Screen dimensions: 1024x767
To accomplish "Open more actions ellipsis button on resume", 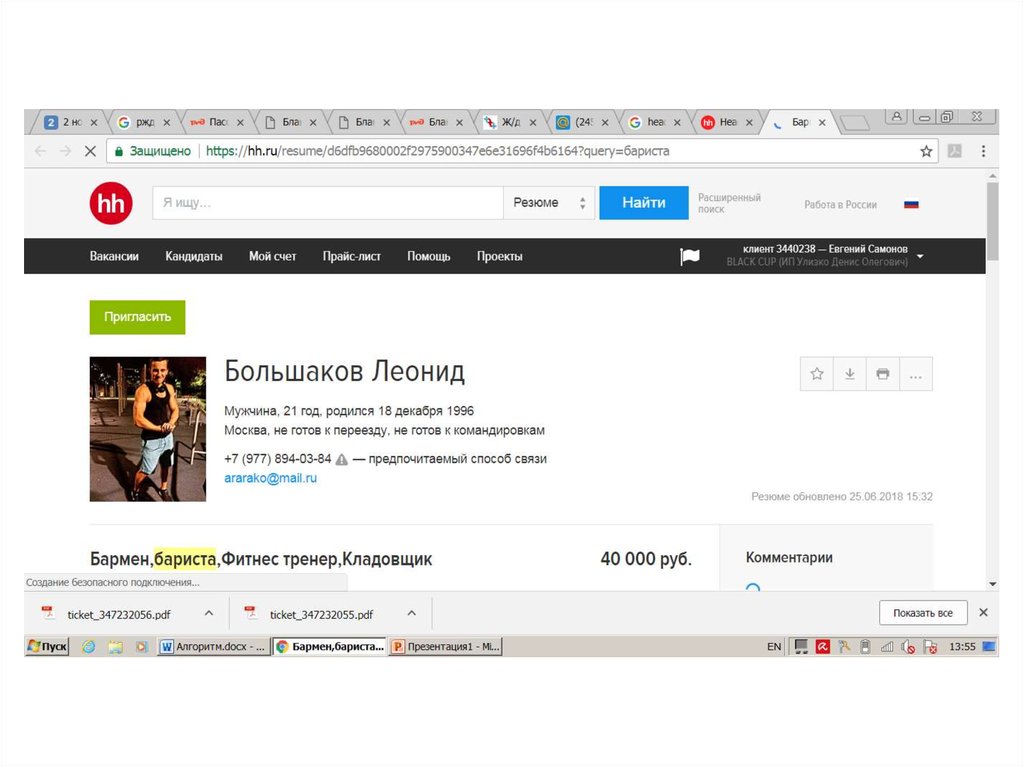I will (x=915, y=374).
